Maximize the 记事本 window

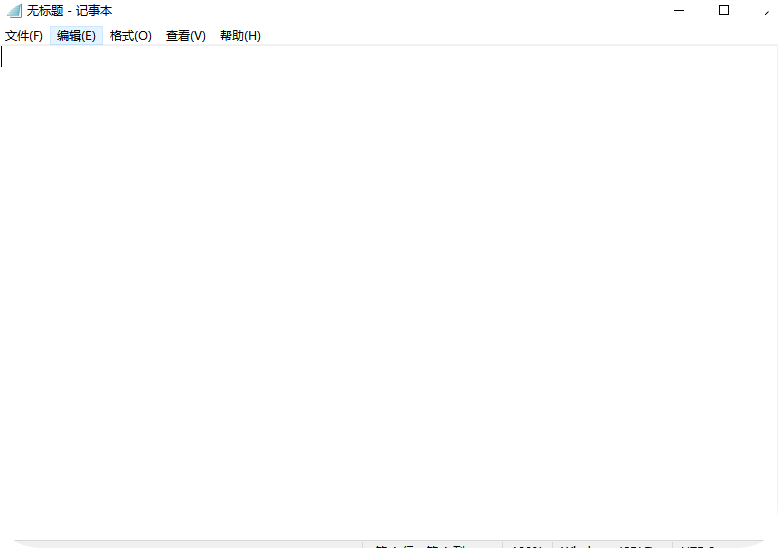[x=724, y=10]
